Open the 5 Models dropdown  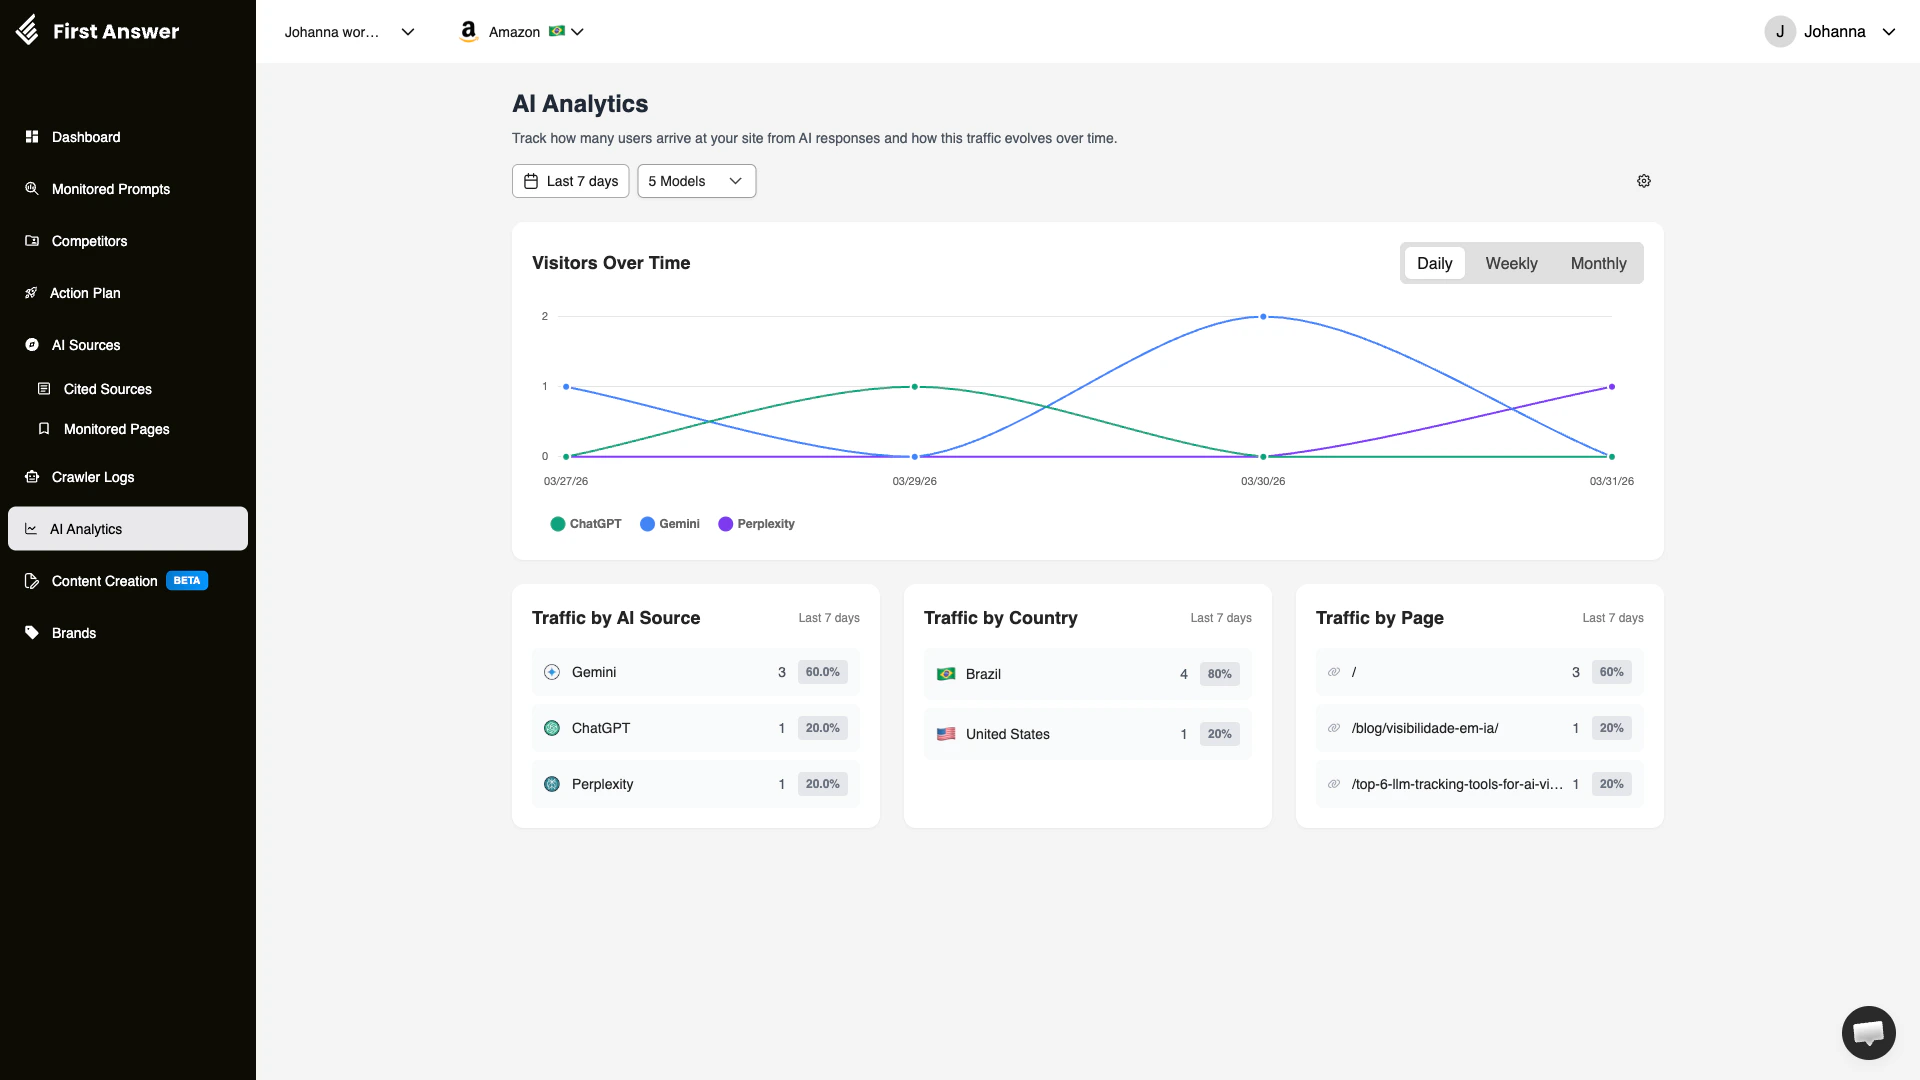696,181
